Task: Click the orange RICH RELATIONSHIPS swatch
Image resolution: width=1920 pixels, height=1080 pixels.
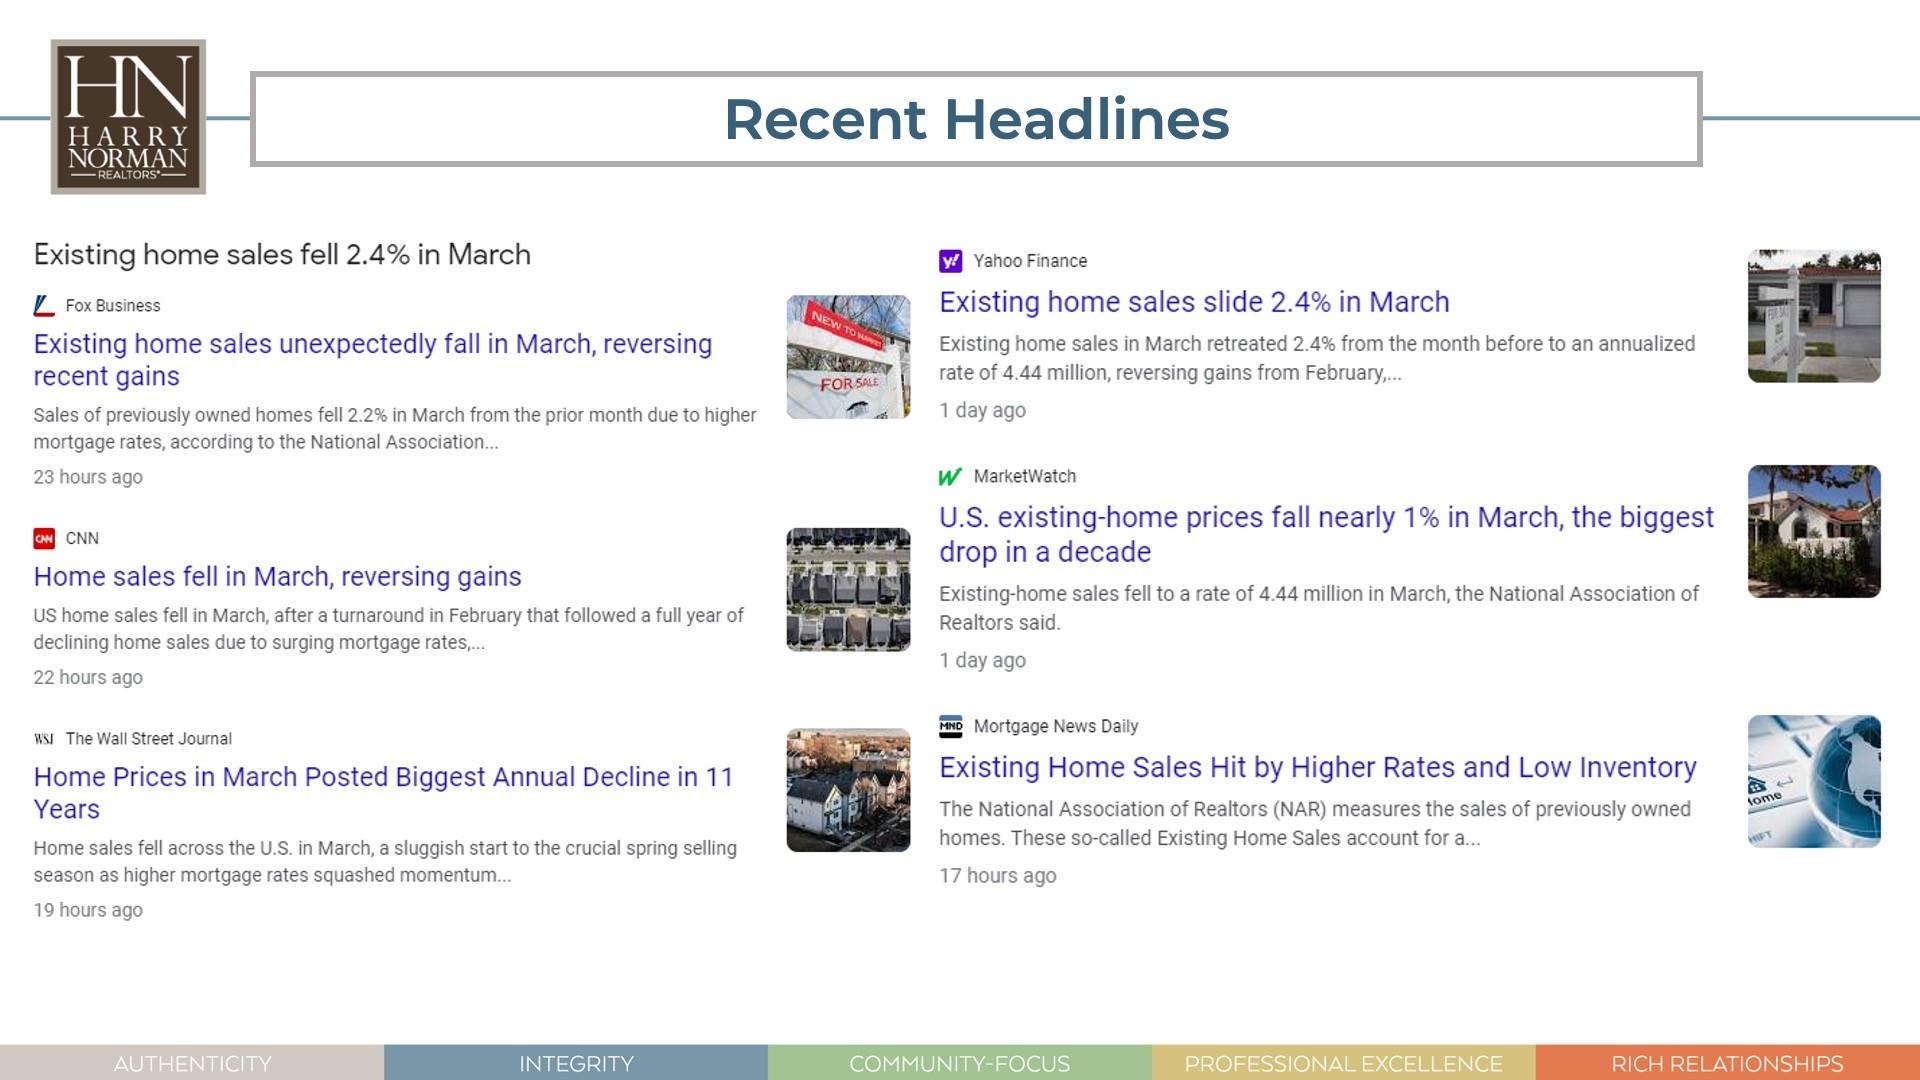Action: (1727, 1063)
